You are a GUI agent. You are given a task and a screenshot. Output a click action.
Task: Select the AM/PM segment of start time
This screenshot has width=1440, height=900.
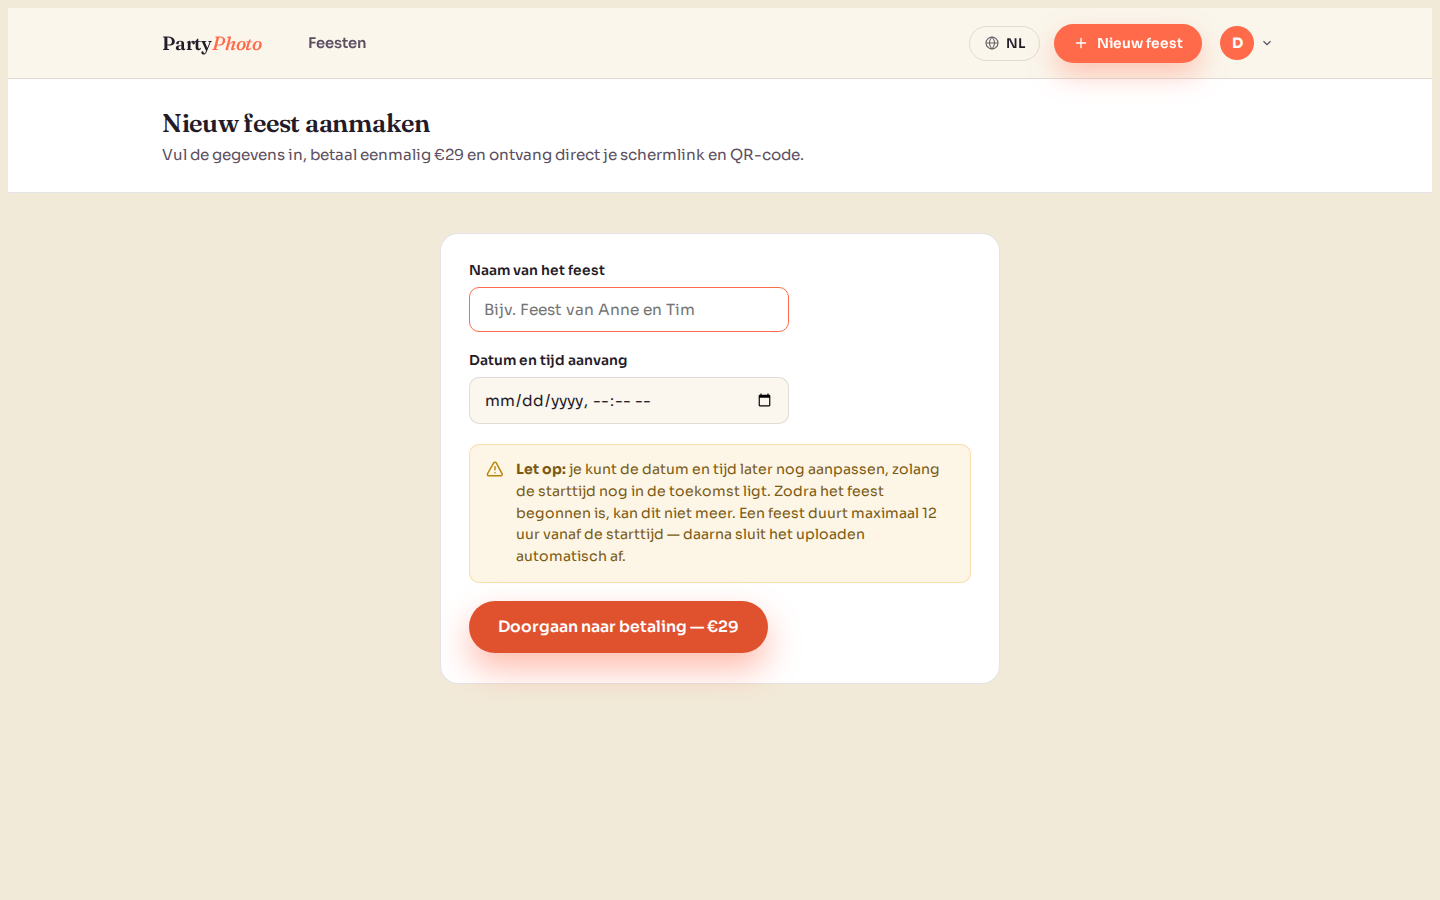643,401
